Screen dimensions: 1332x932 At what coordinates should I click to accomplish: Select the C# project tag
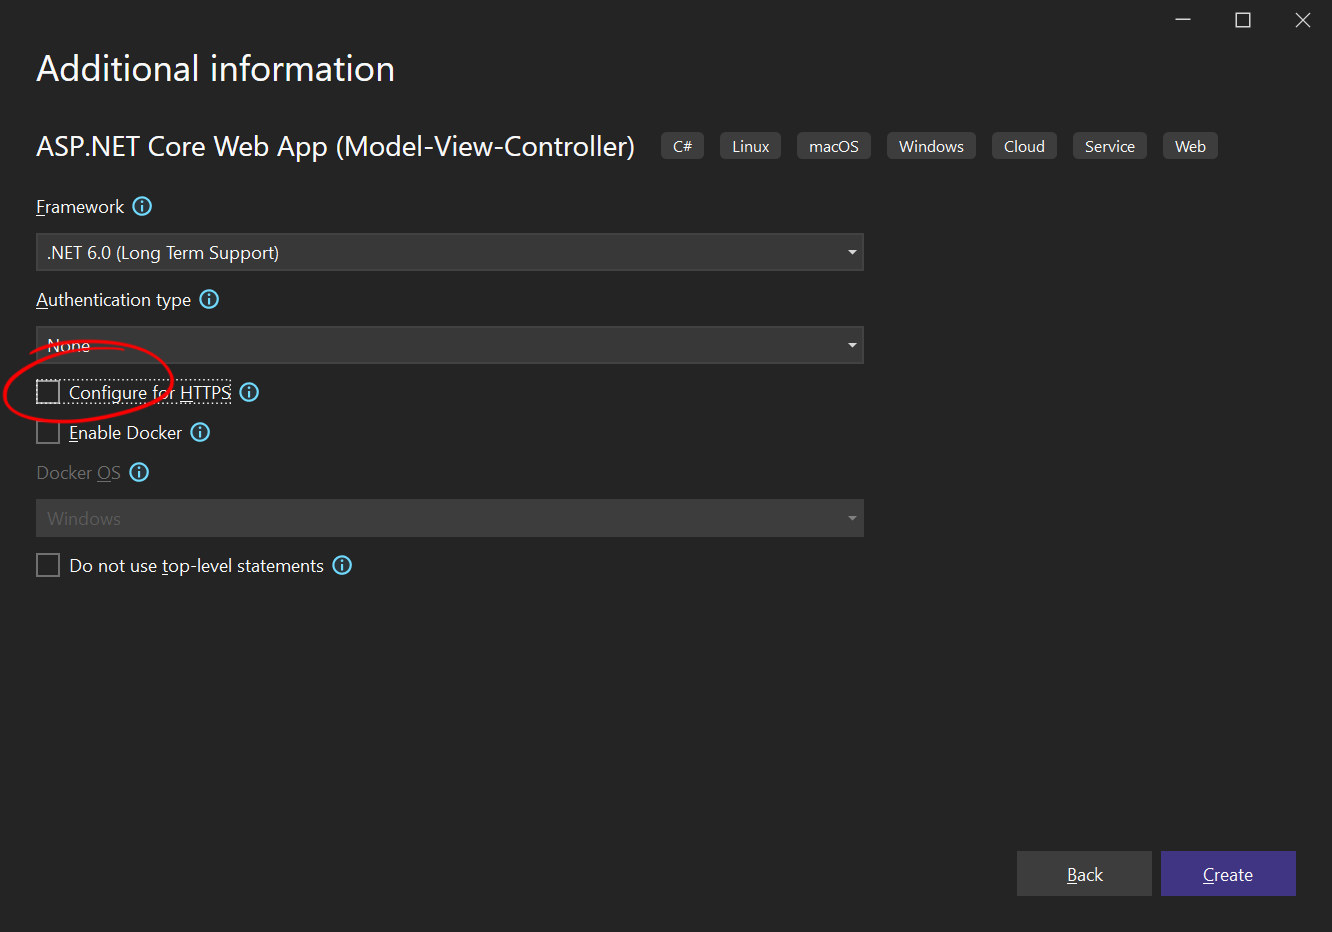tap(682, 145)
